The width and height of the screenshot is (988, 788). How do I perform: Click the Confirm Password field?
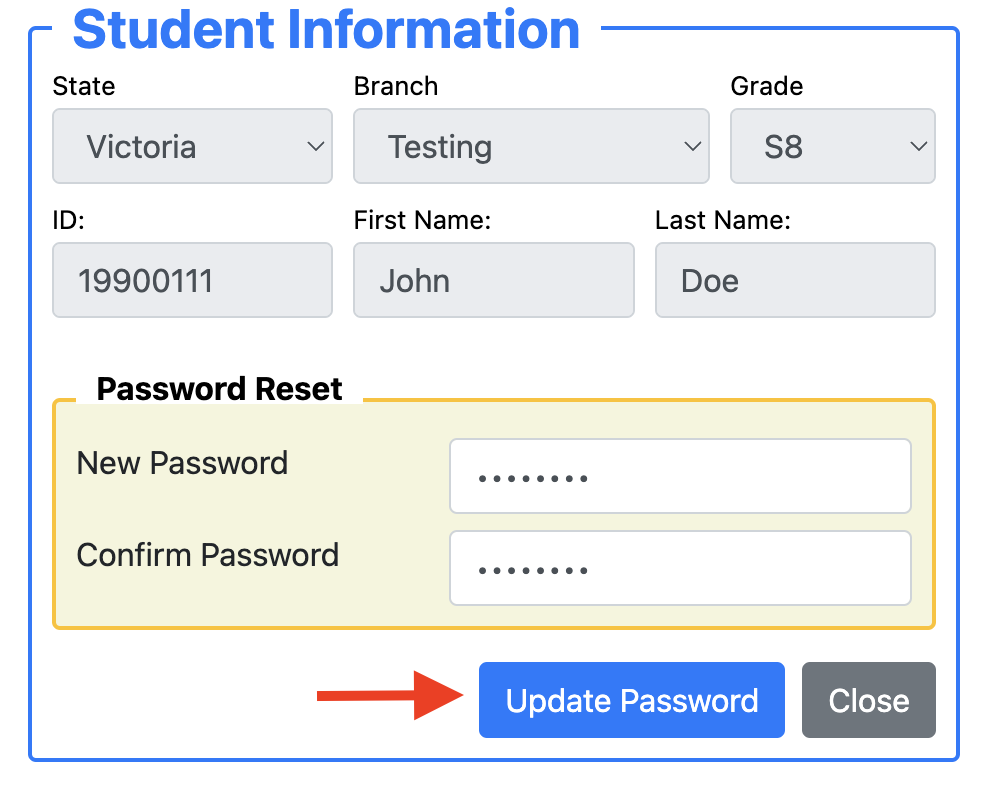point(680,568)
